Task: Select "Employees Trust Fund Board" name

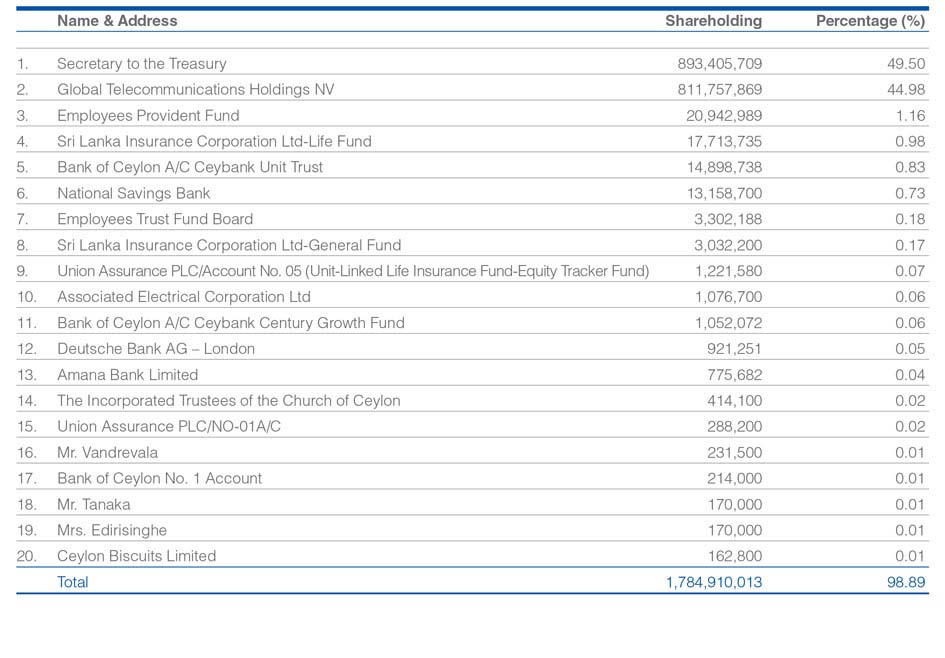Action: [x=155, y=219]
